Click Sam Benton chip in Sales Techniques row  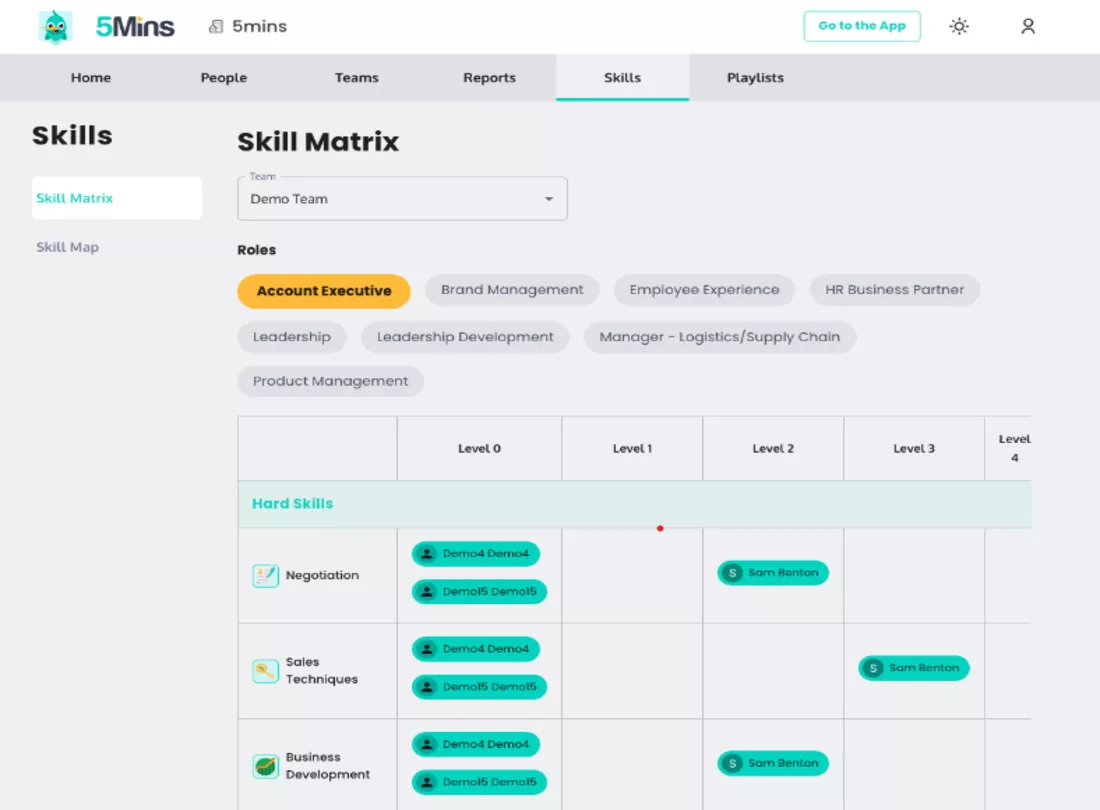(913, 668)
